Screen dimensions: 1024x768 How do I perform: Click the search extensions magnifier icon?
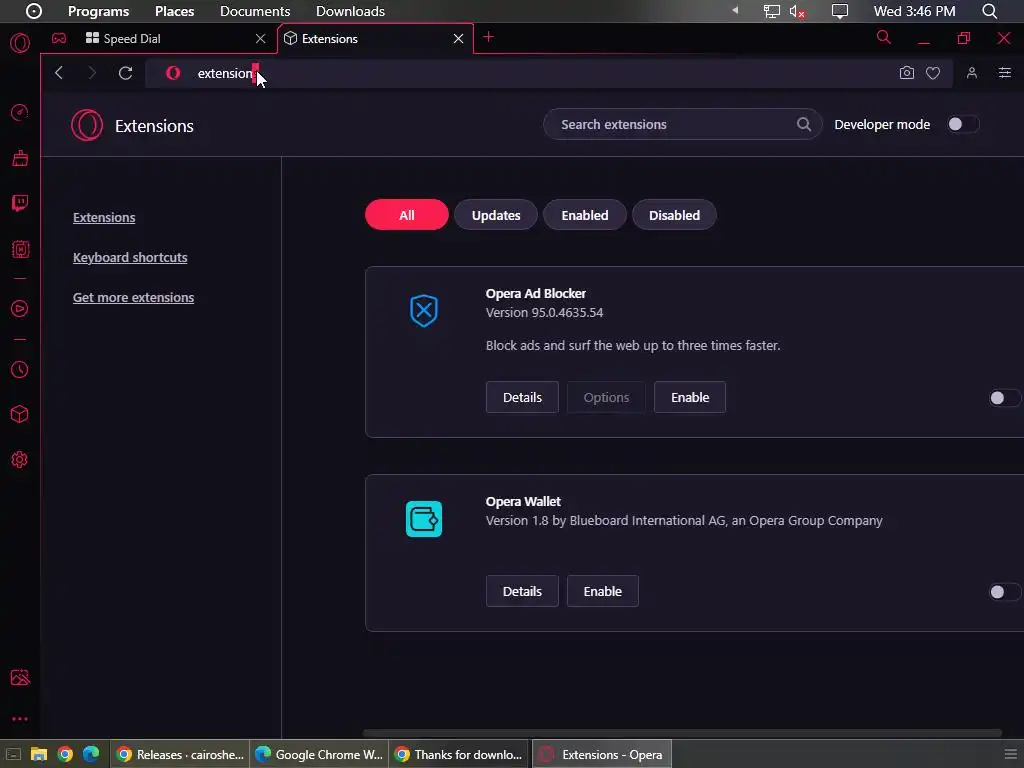pos(804,124)
